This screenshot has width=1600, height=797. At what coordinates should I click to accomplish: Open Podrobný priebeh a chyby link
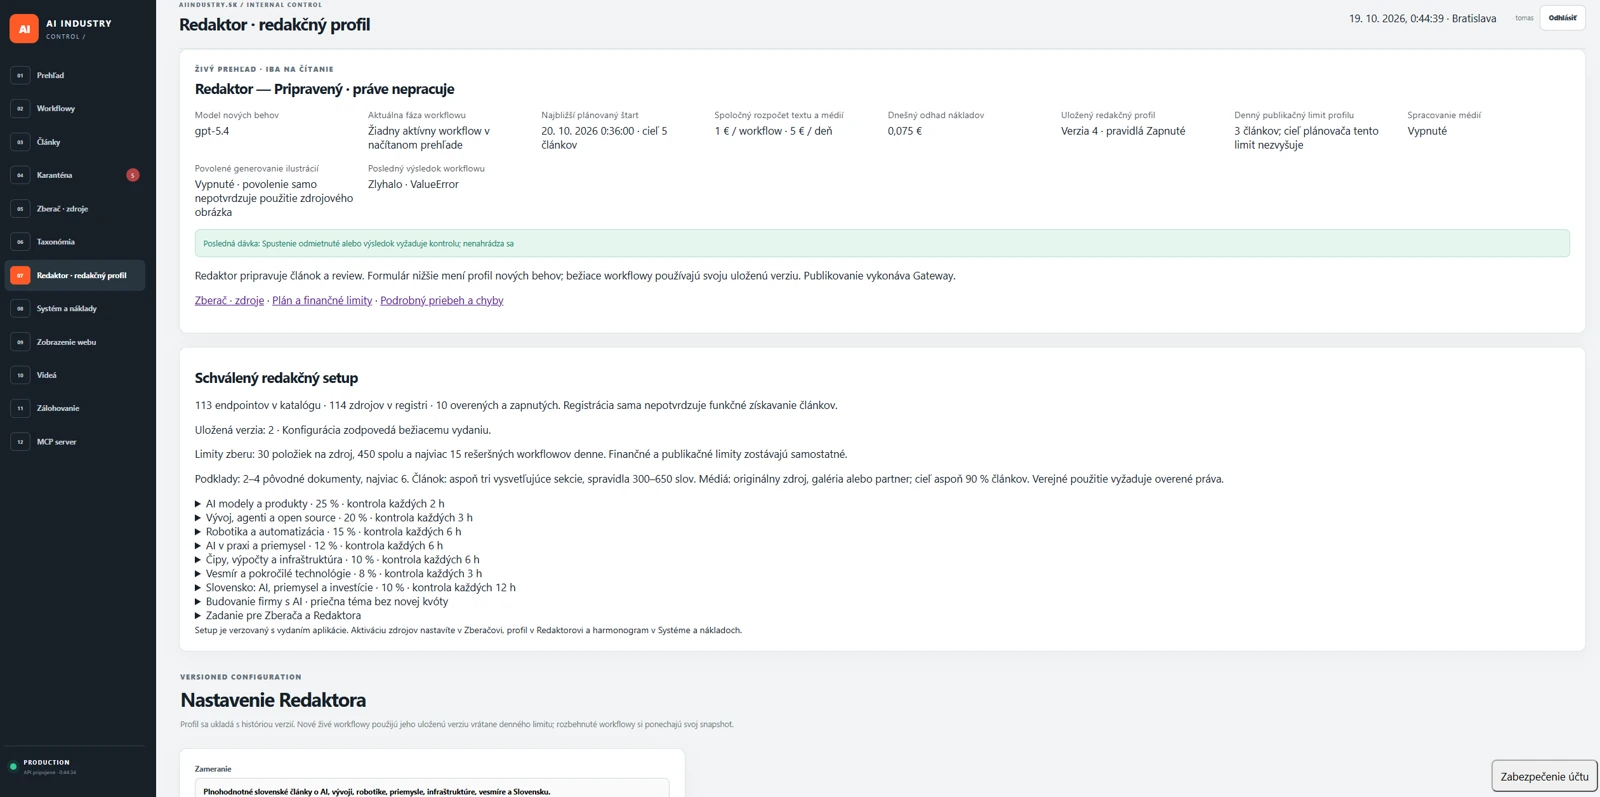coord(442,300)
